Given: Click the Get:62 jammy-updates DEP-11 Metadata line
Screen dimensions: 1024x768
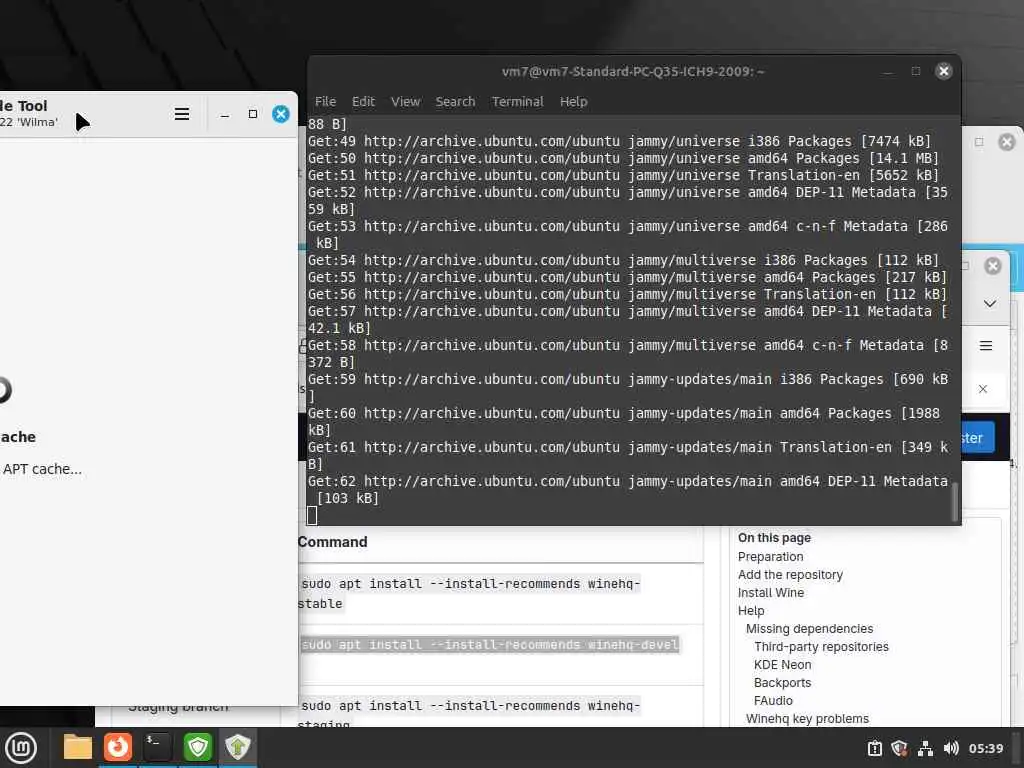Looking at the screenshot, I should [x=628, y=490].
